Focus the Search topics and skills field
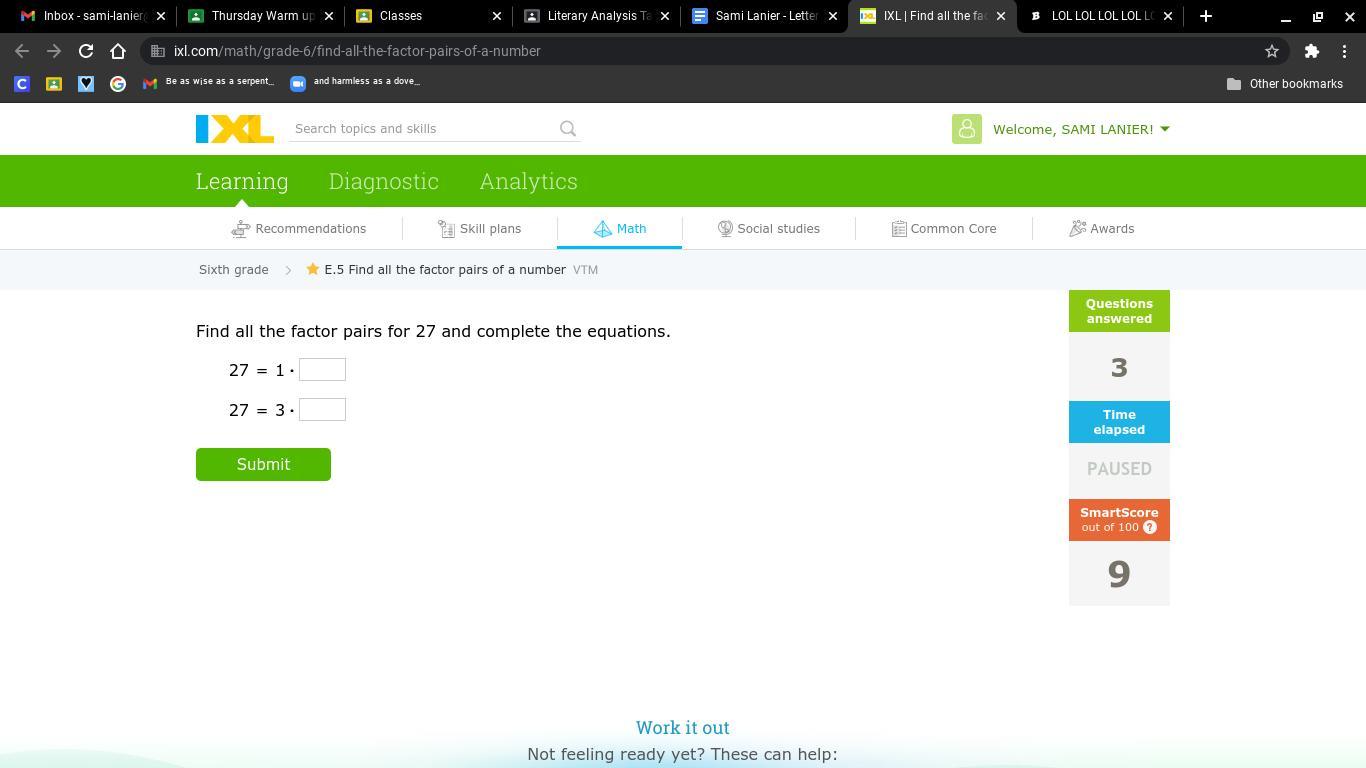The width and height of the screenshot is (1366, 768). pos(420,129)
